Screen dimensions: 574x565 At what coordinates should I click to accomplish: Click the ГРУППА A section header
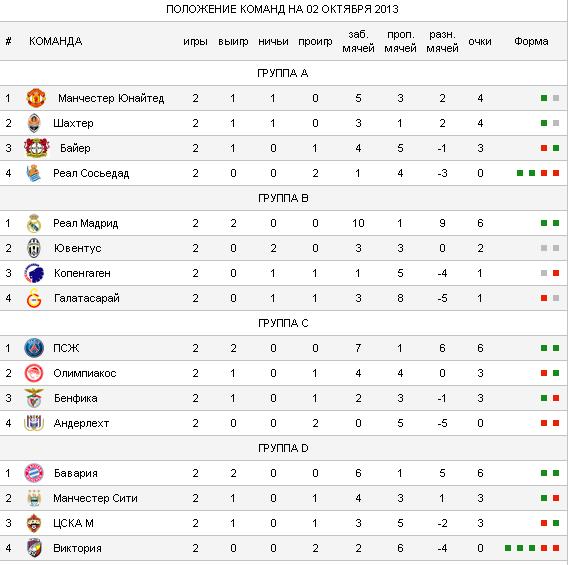[283, 73]
